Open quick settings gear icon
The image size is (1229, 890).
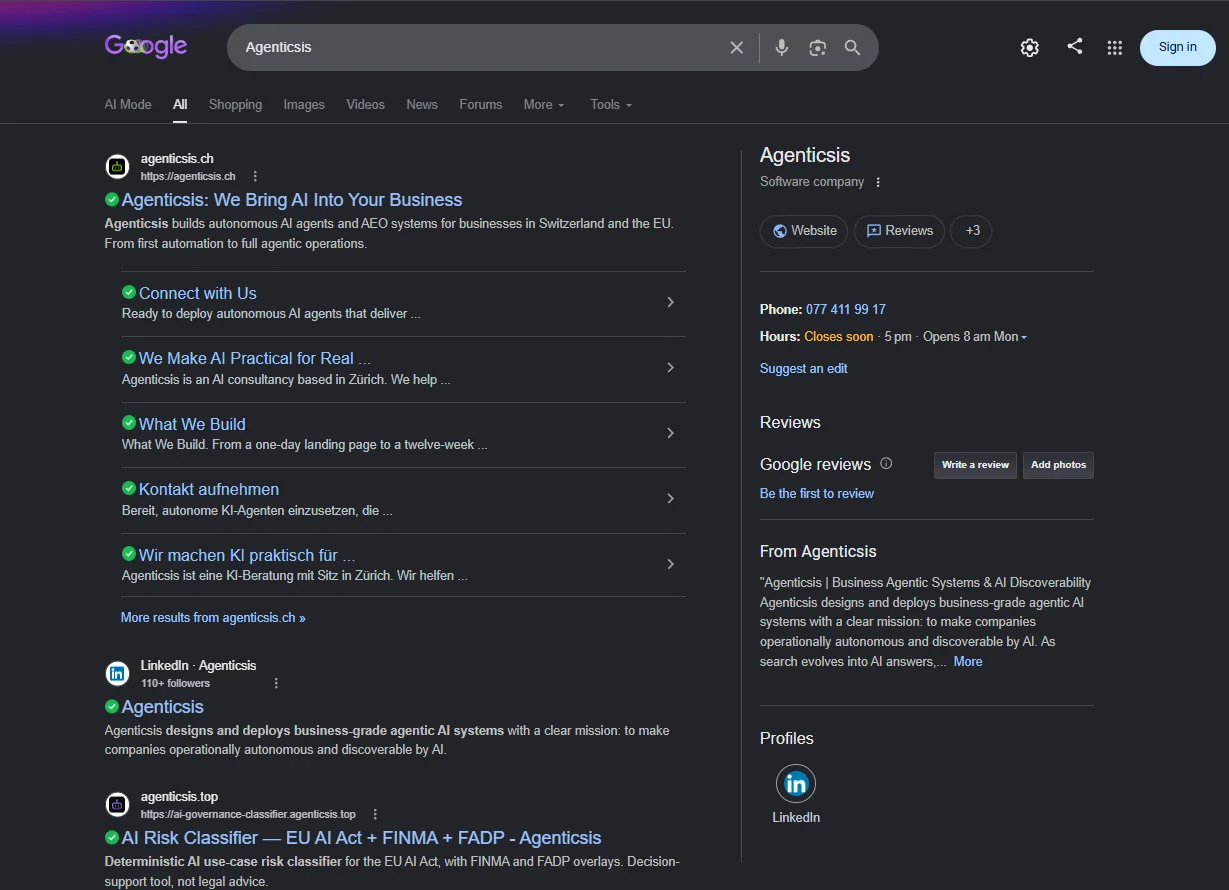click(x=1030, y=47)
